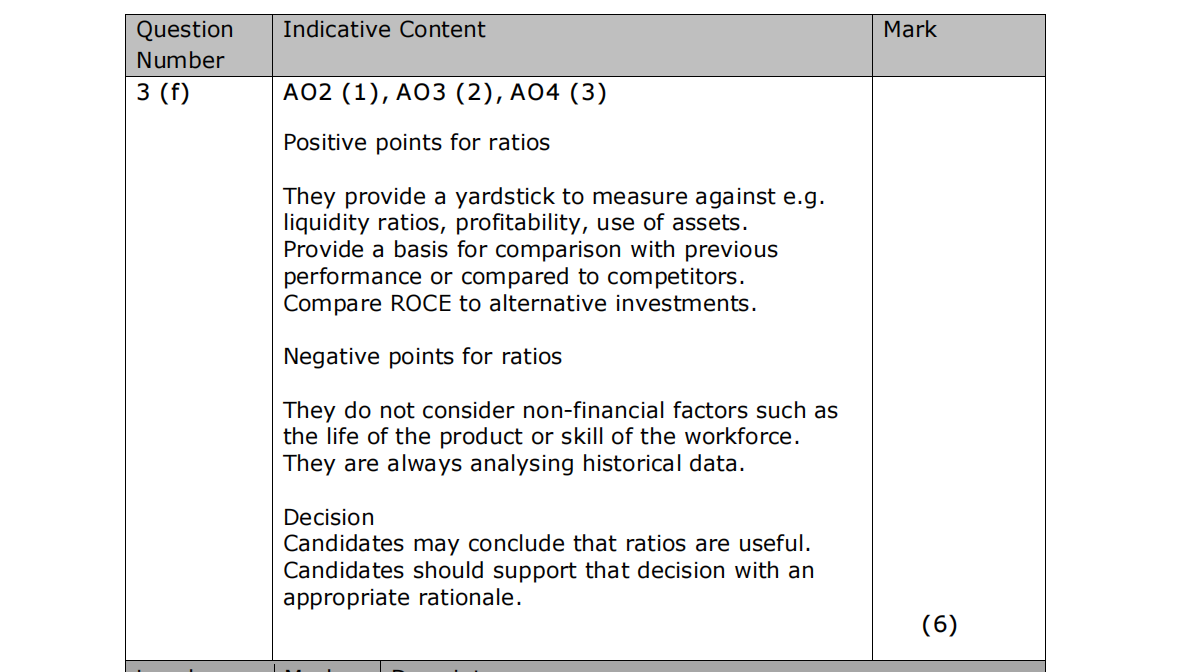Click the "compared to competitors" line
This screenshot has width=1184, height=672.
pos(514,276)
